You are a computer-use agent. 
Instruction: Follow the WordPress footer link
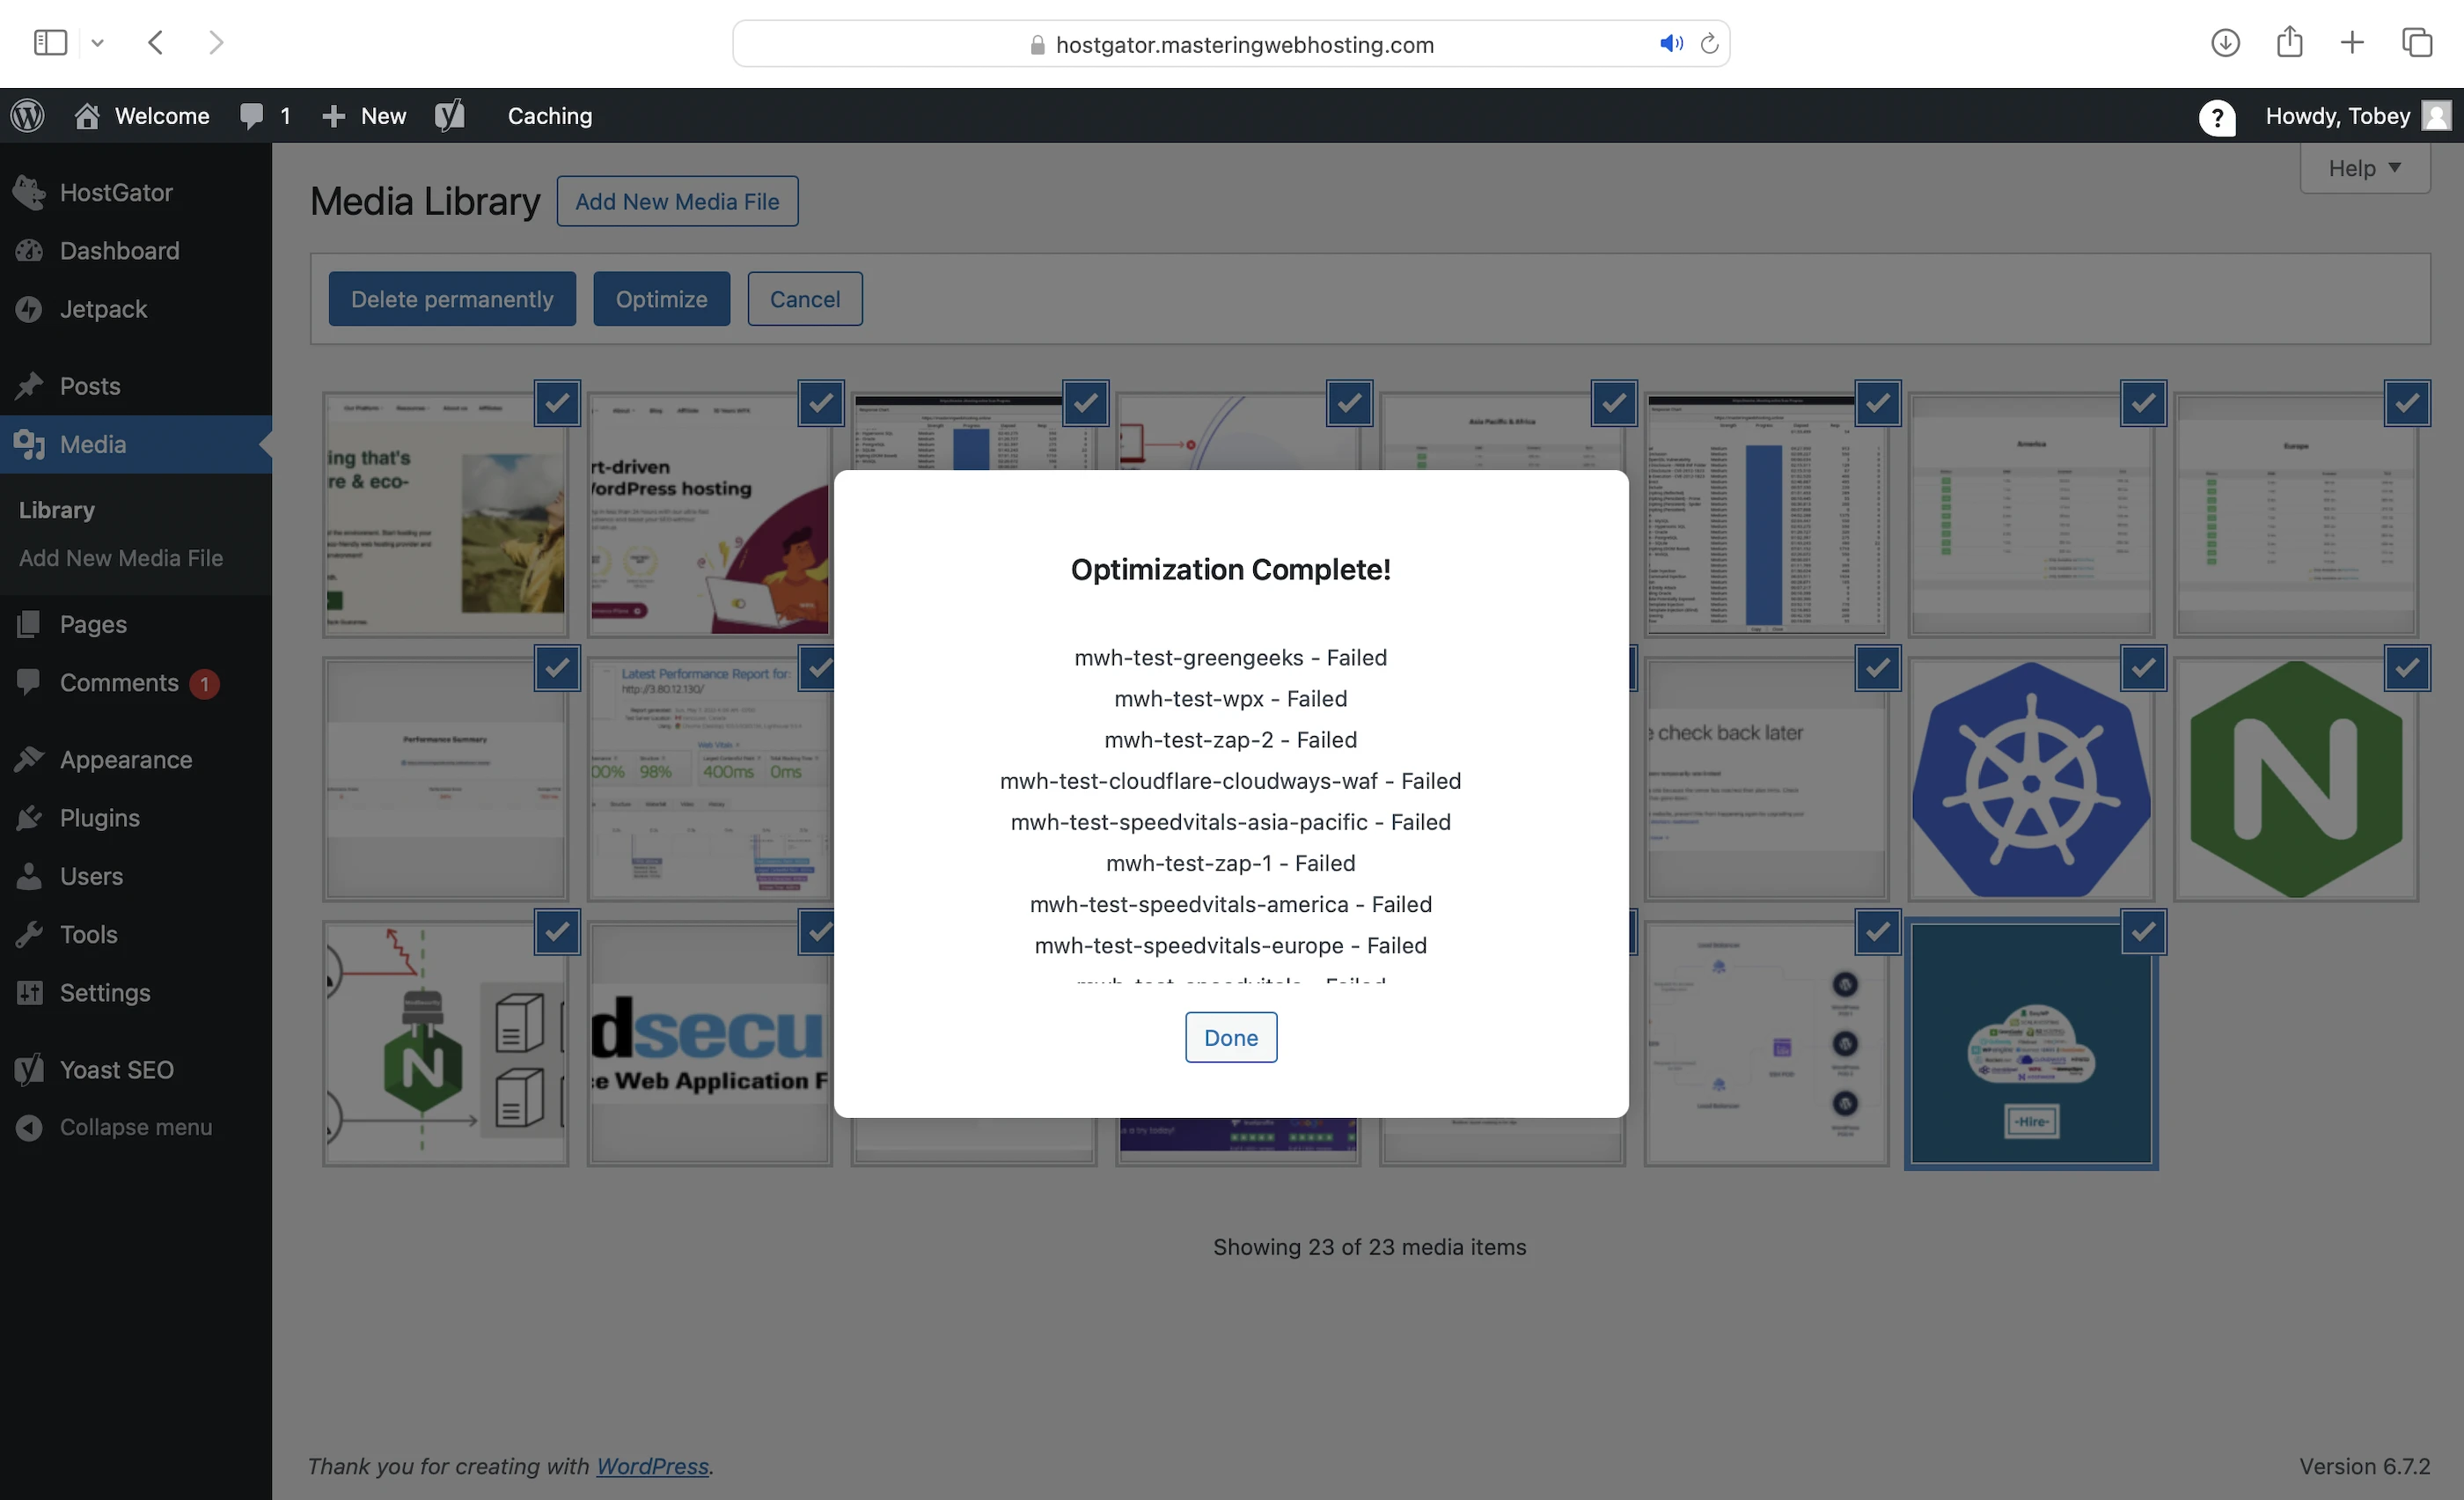point(652,1466)
